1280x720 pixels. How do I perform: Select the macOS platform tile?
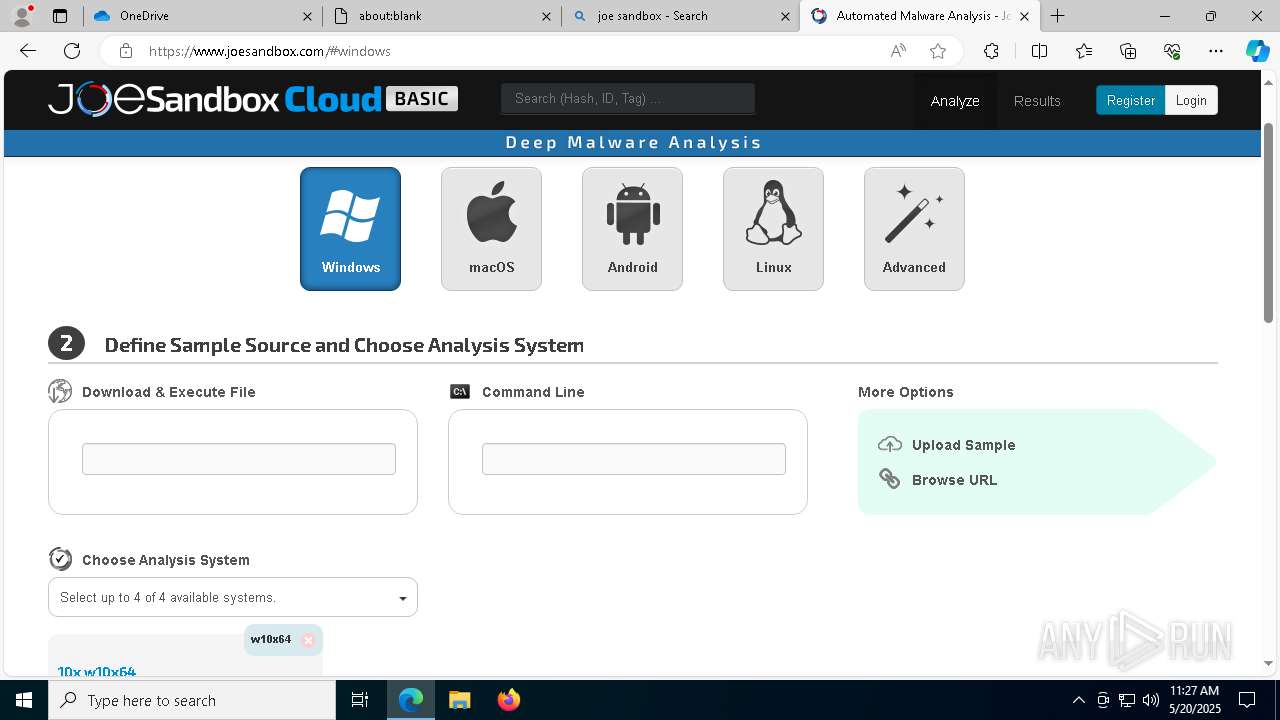click(x=491, y=229)
